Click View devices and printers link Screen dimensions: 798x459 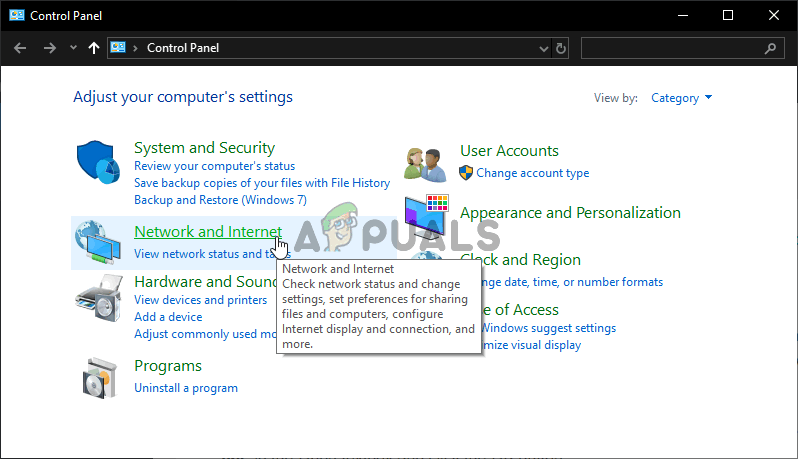pyautogui.click(x=201, y=300)
